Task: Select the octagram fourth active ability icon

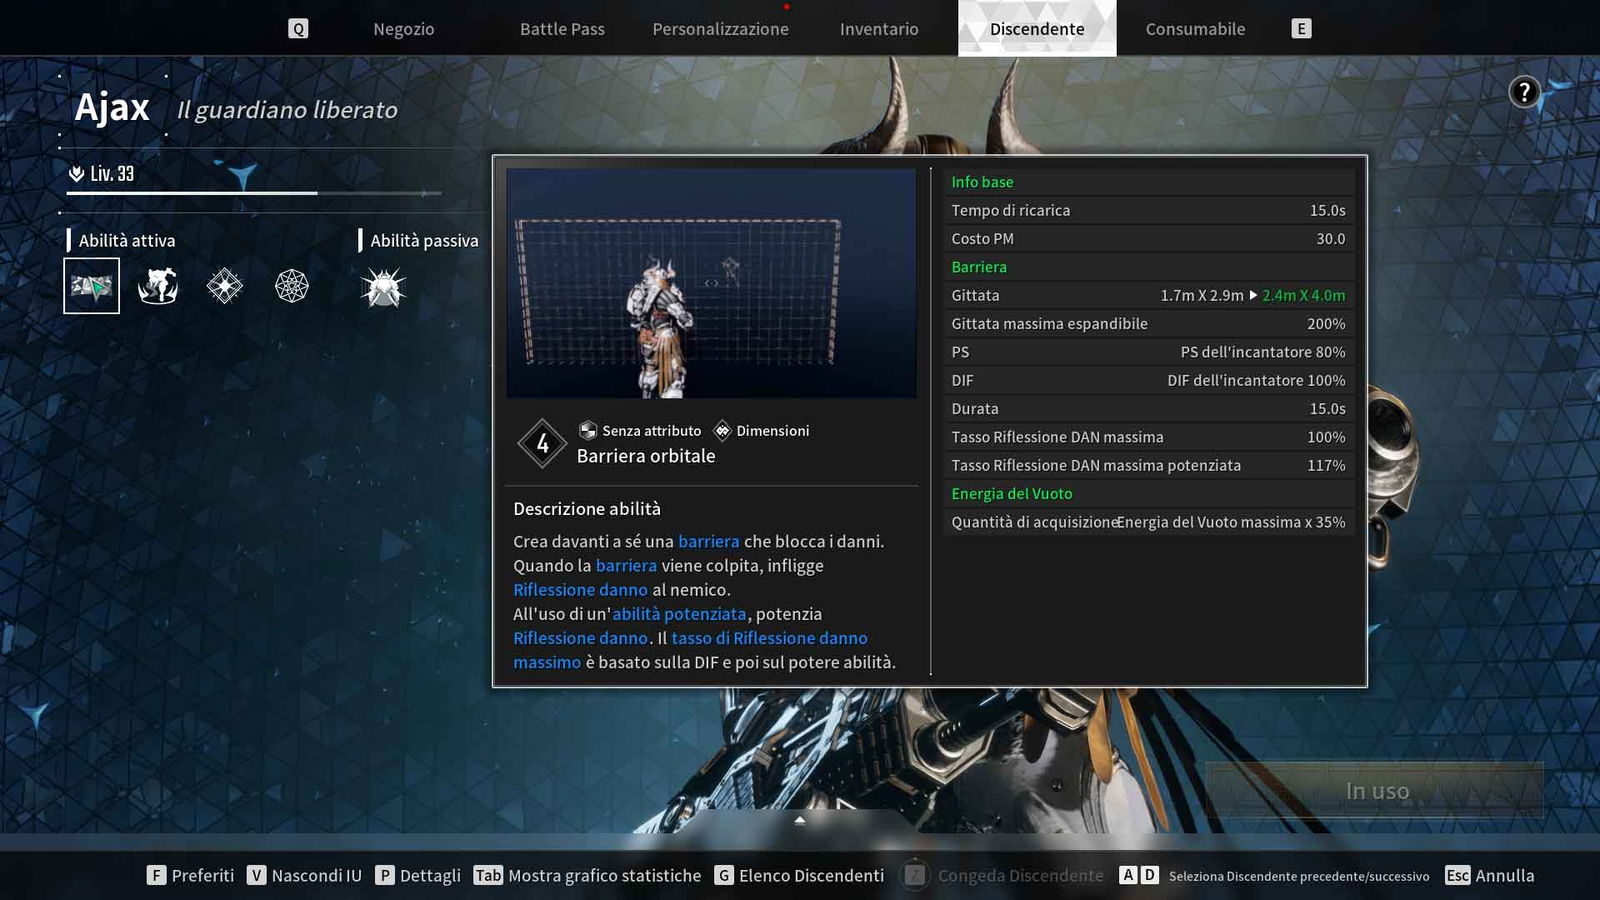Action: pos(290,285)
